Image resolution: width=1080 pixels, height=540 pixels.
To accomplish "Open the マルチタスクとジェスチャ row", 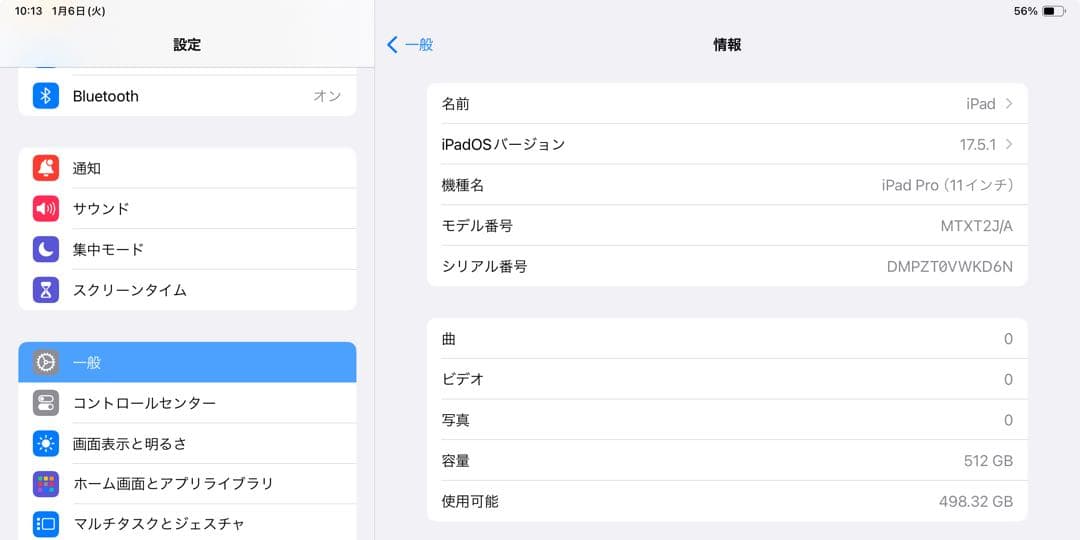I will pyautogui.click(x=187, y=524).
